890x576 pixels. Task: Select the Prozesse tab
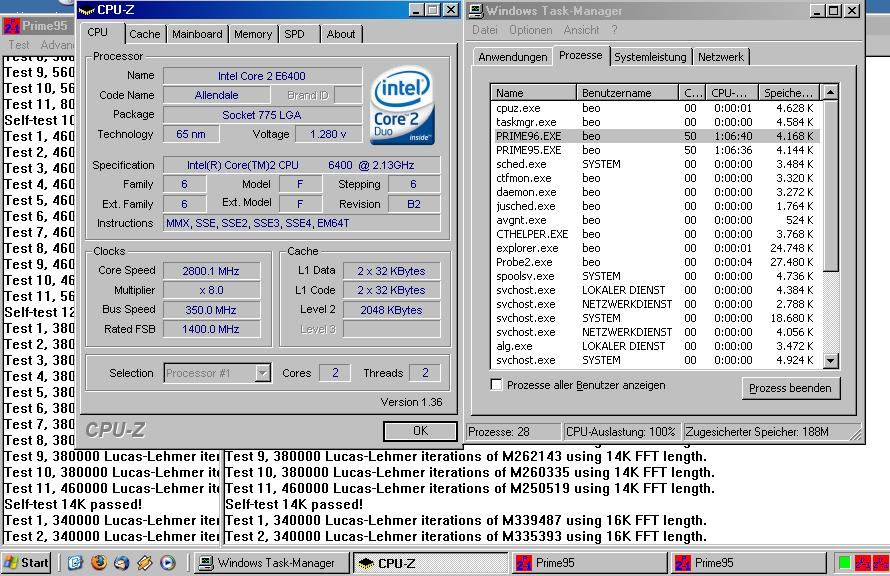click(x=581, y=56)
